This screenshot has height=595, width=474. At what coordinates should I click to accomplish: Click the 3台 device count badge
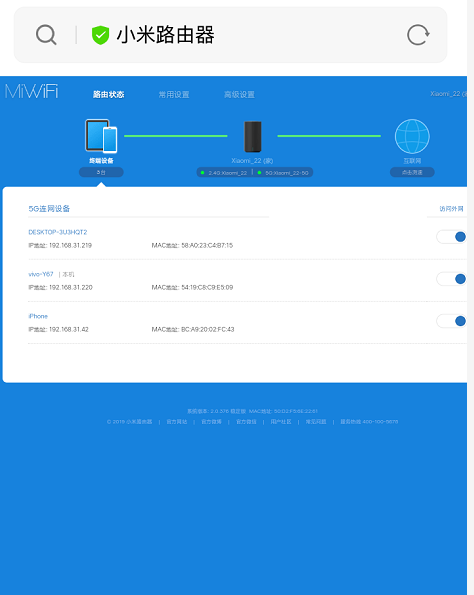101,172
